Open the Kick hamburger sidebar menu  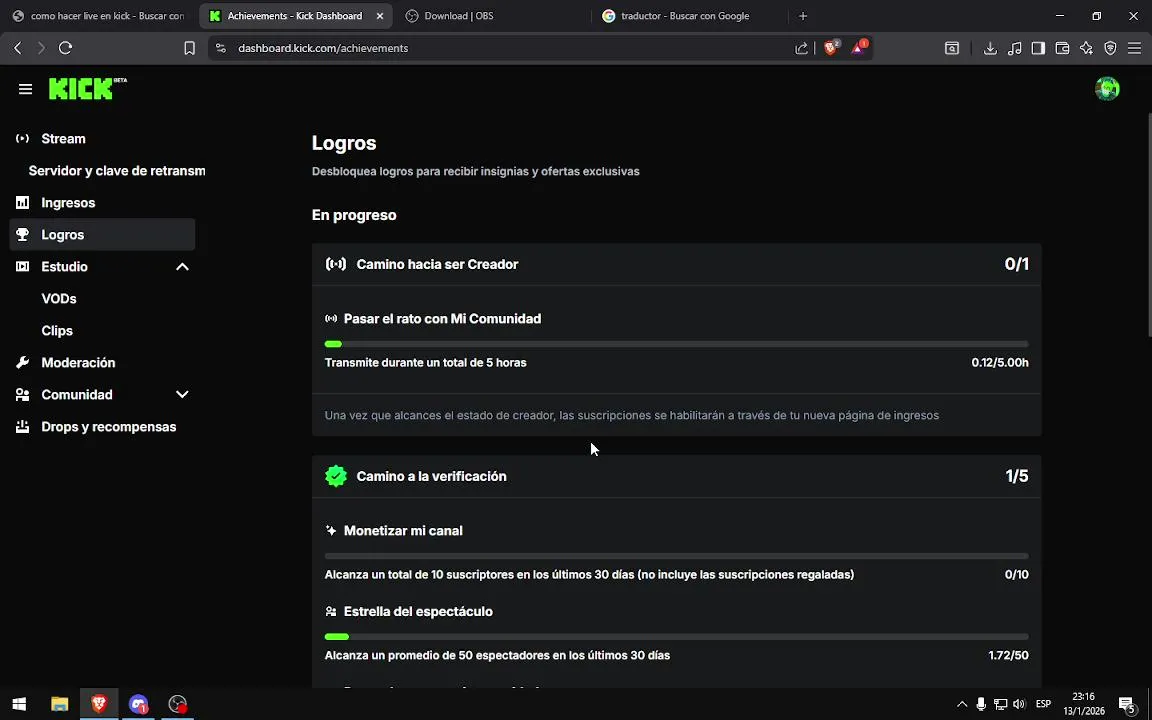(25, 89)
